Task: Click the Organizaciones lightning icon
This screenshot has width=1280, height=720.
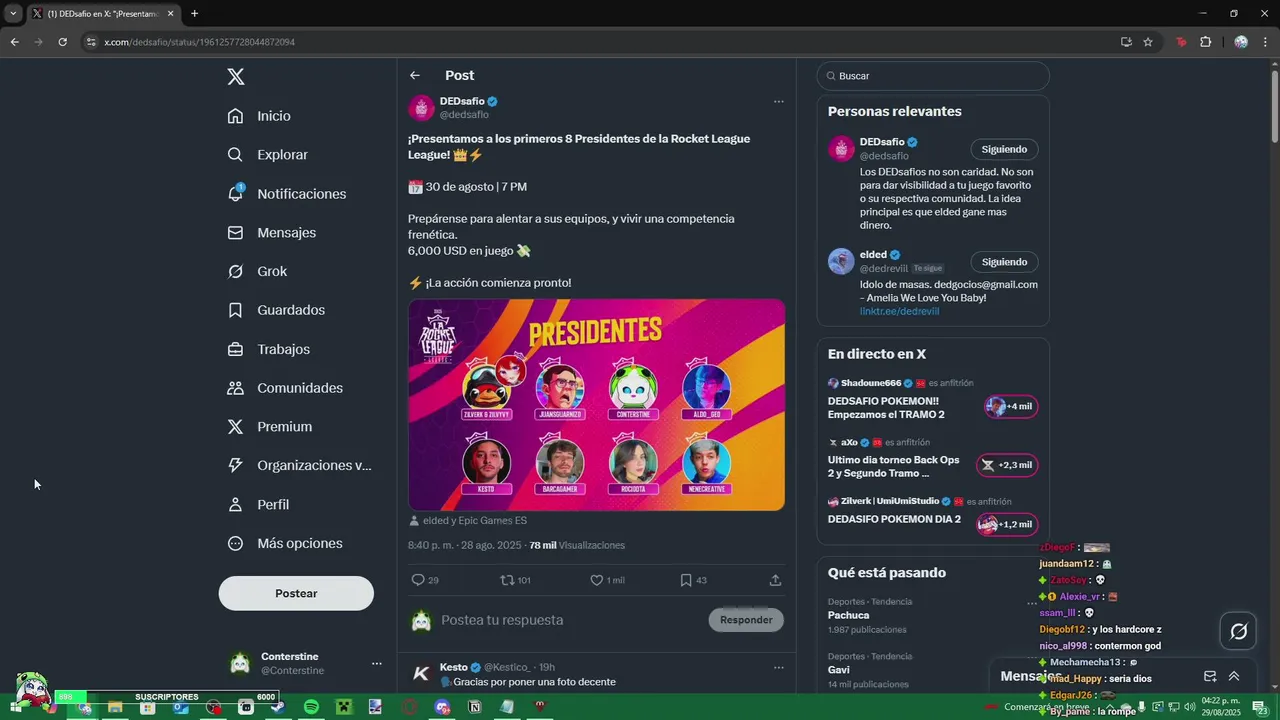Action: pyautogui.click(x=235, y=465)
